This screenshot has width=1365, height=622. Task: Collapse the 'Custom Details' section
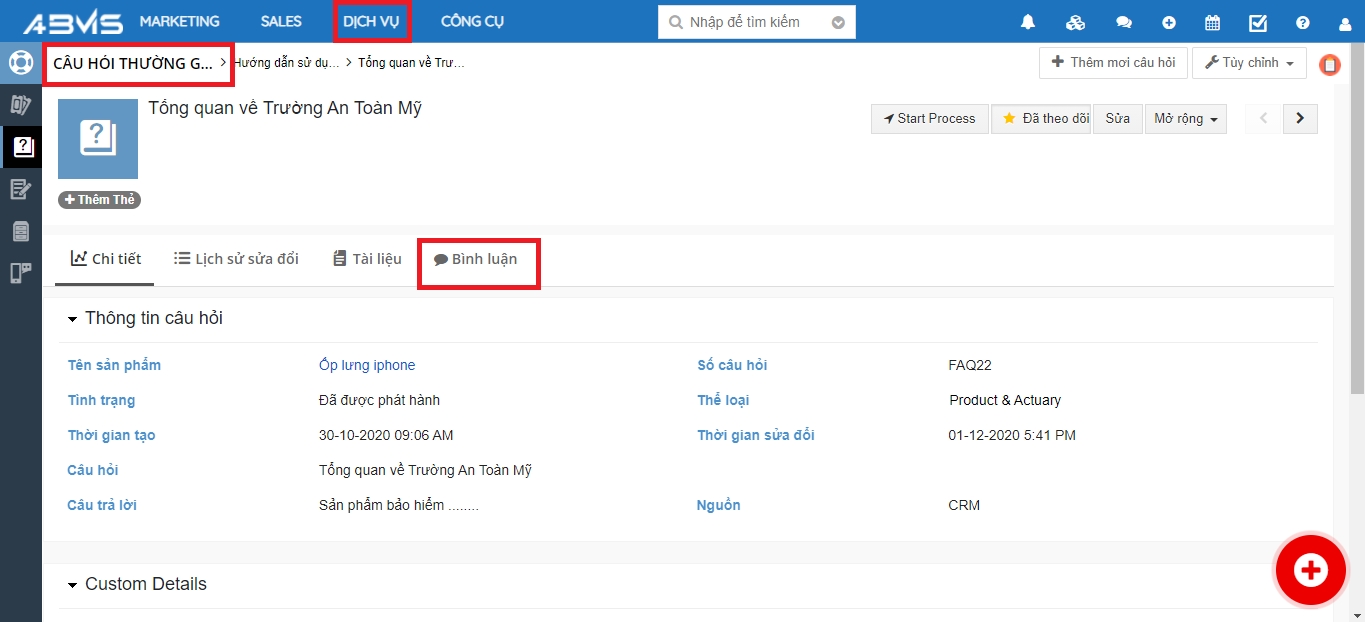pos(72,585)
